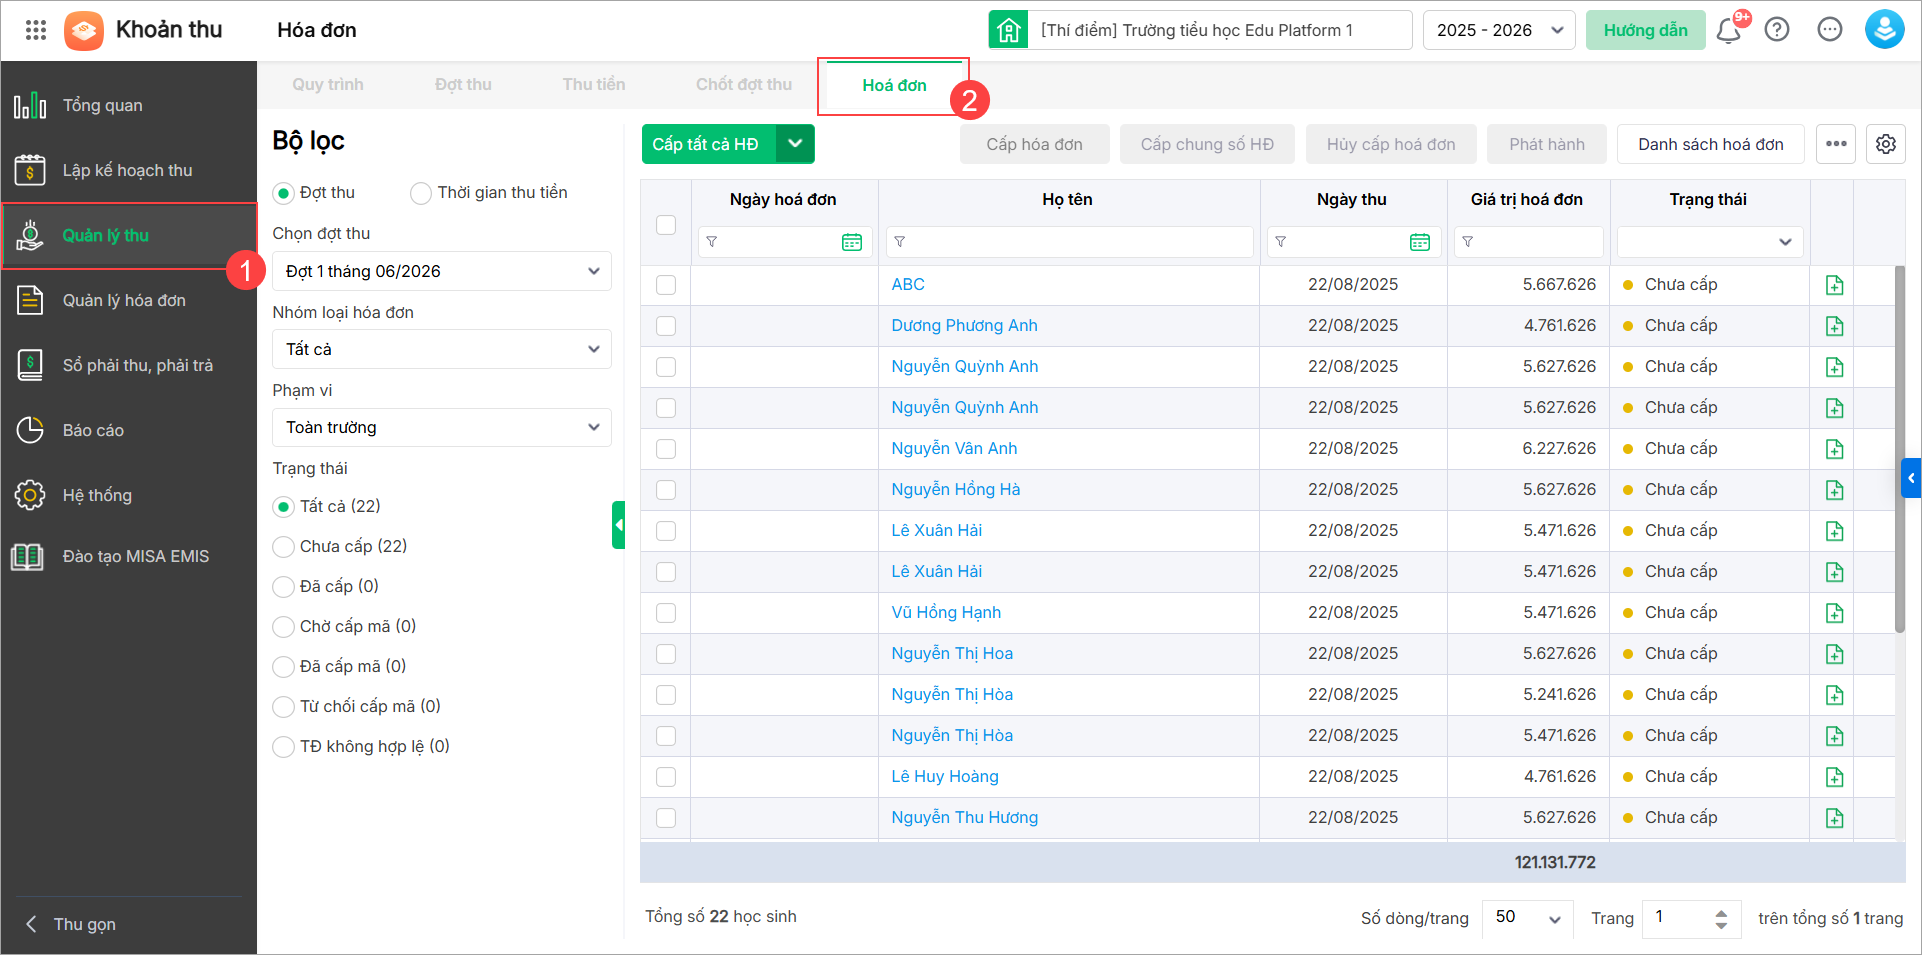This screenshot has height=955, width=1922.
Task: Open the user avatar profile menu
Action: 1884,30
